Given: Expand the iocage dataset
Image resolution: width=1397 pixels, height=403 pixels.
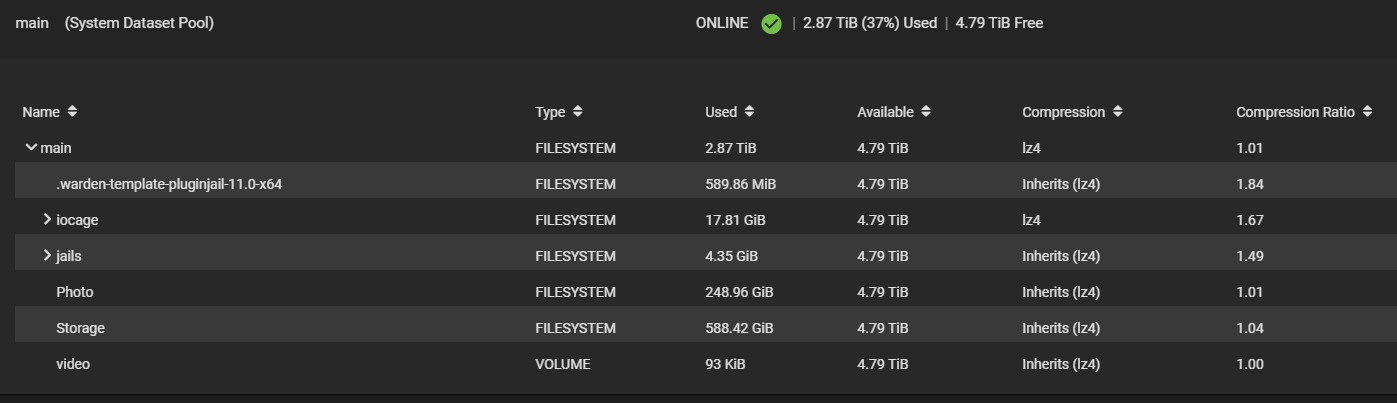Looking at the screenshot, I should pyautogui.click(x=47, y=220).
